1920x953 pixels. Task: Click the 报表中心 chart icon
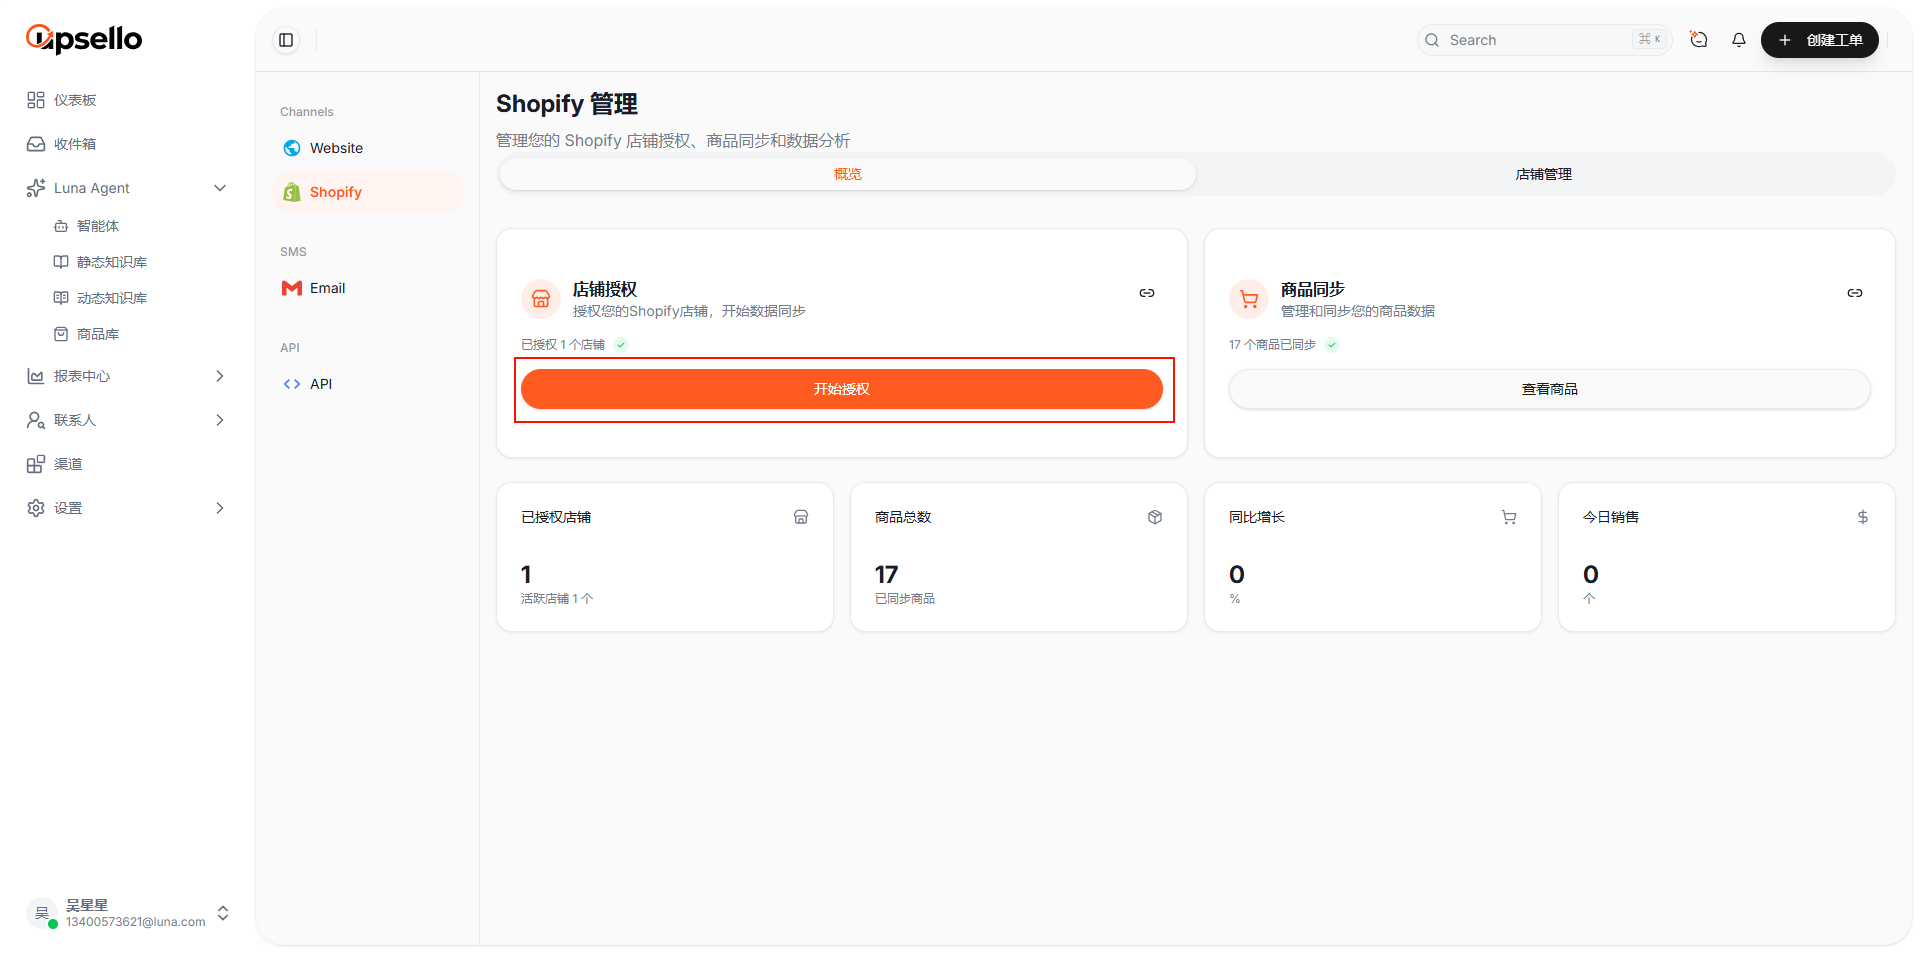tap(36, 376)
